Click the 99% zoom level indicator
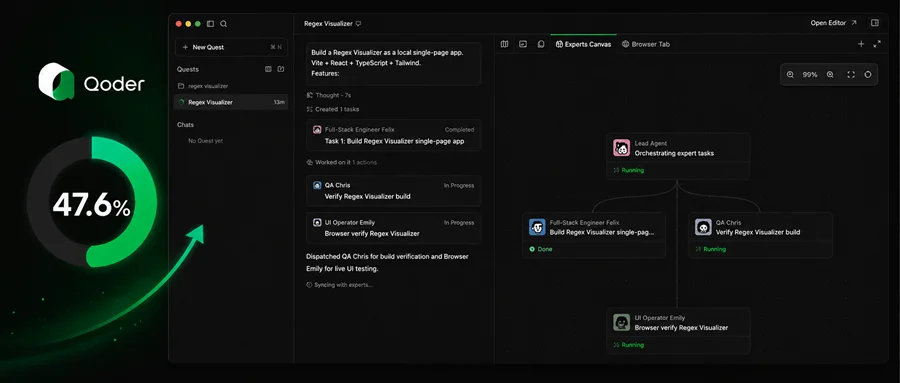Viewport: 900px width, 383px height. click(x=810, y=75)
